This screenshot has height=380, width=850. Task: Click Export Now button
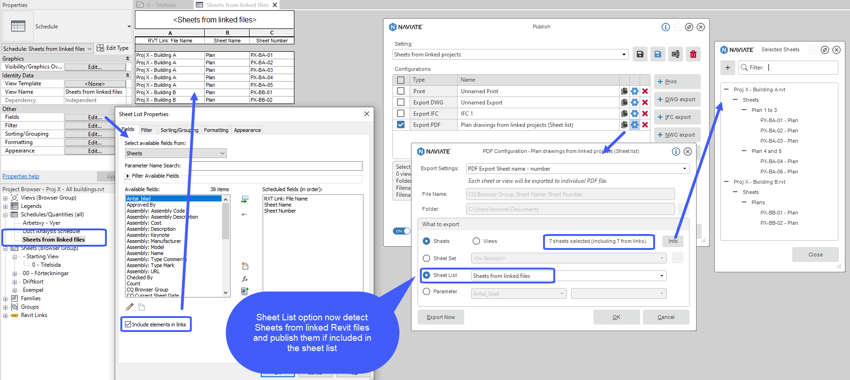coord(441,317)
